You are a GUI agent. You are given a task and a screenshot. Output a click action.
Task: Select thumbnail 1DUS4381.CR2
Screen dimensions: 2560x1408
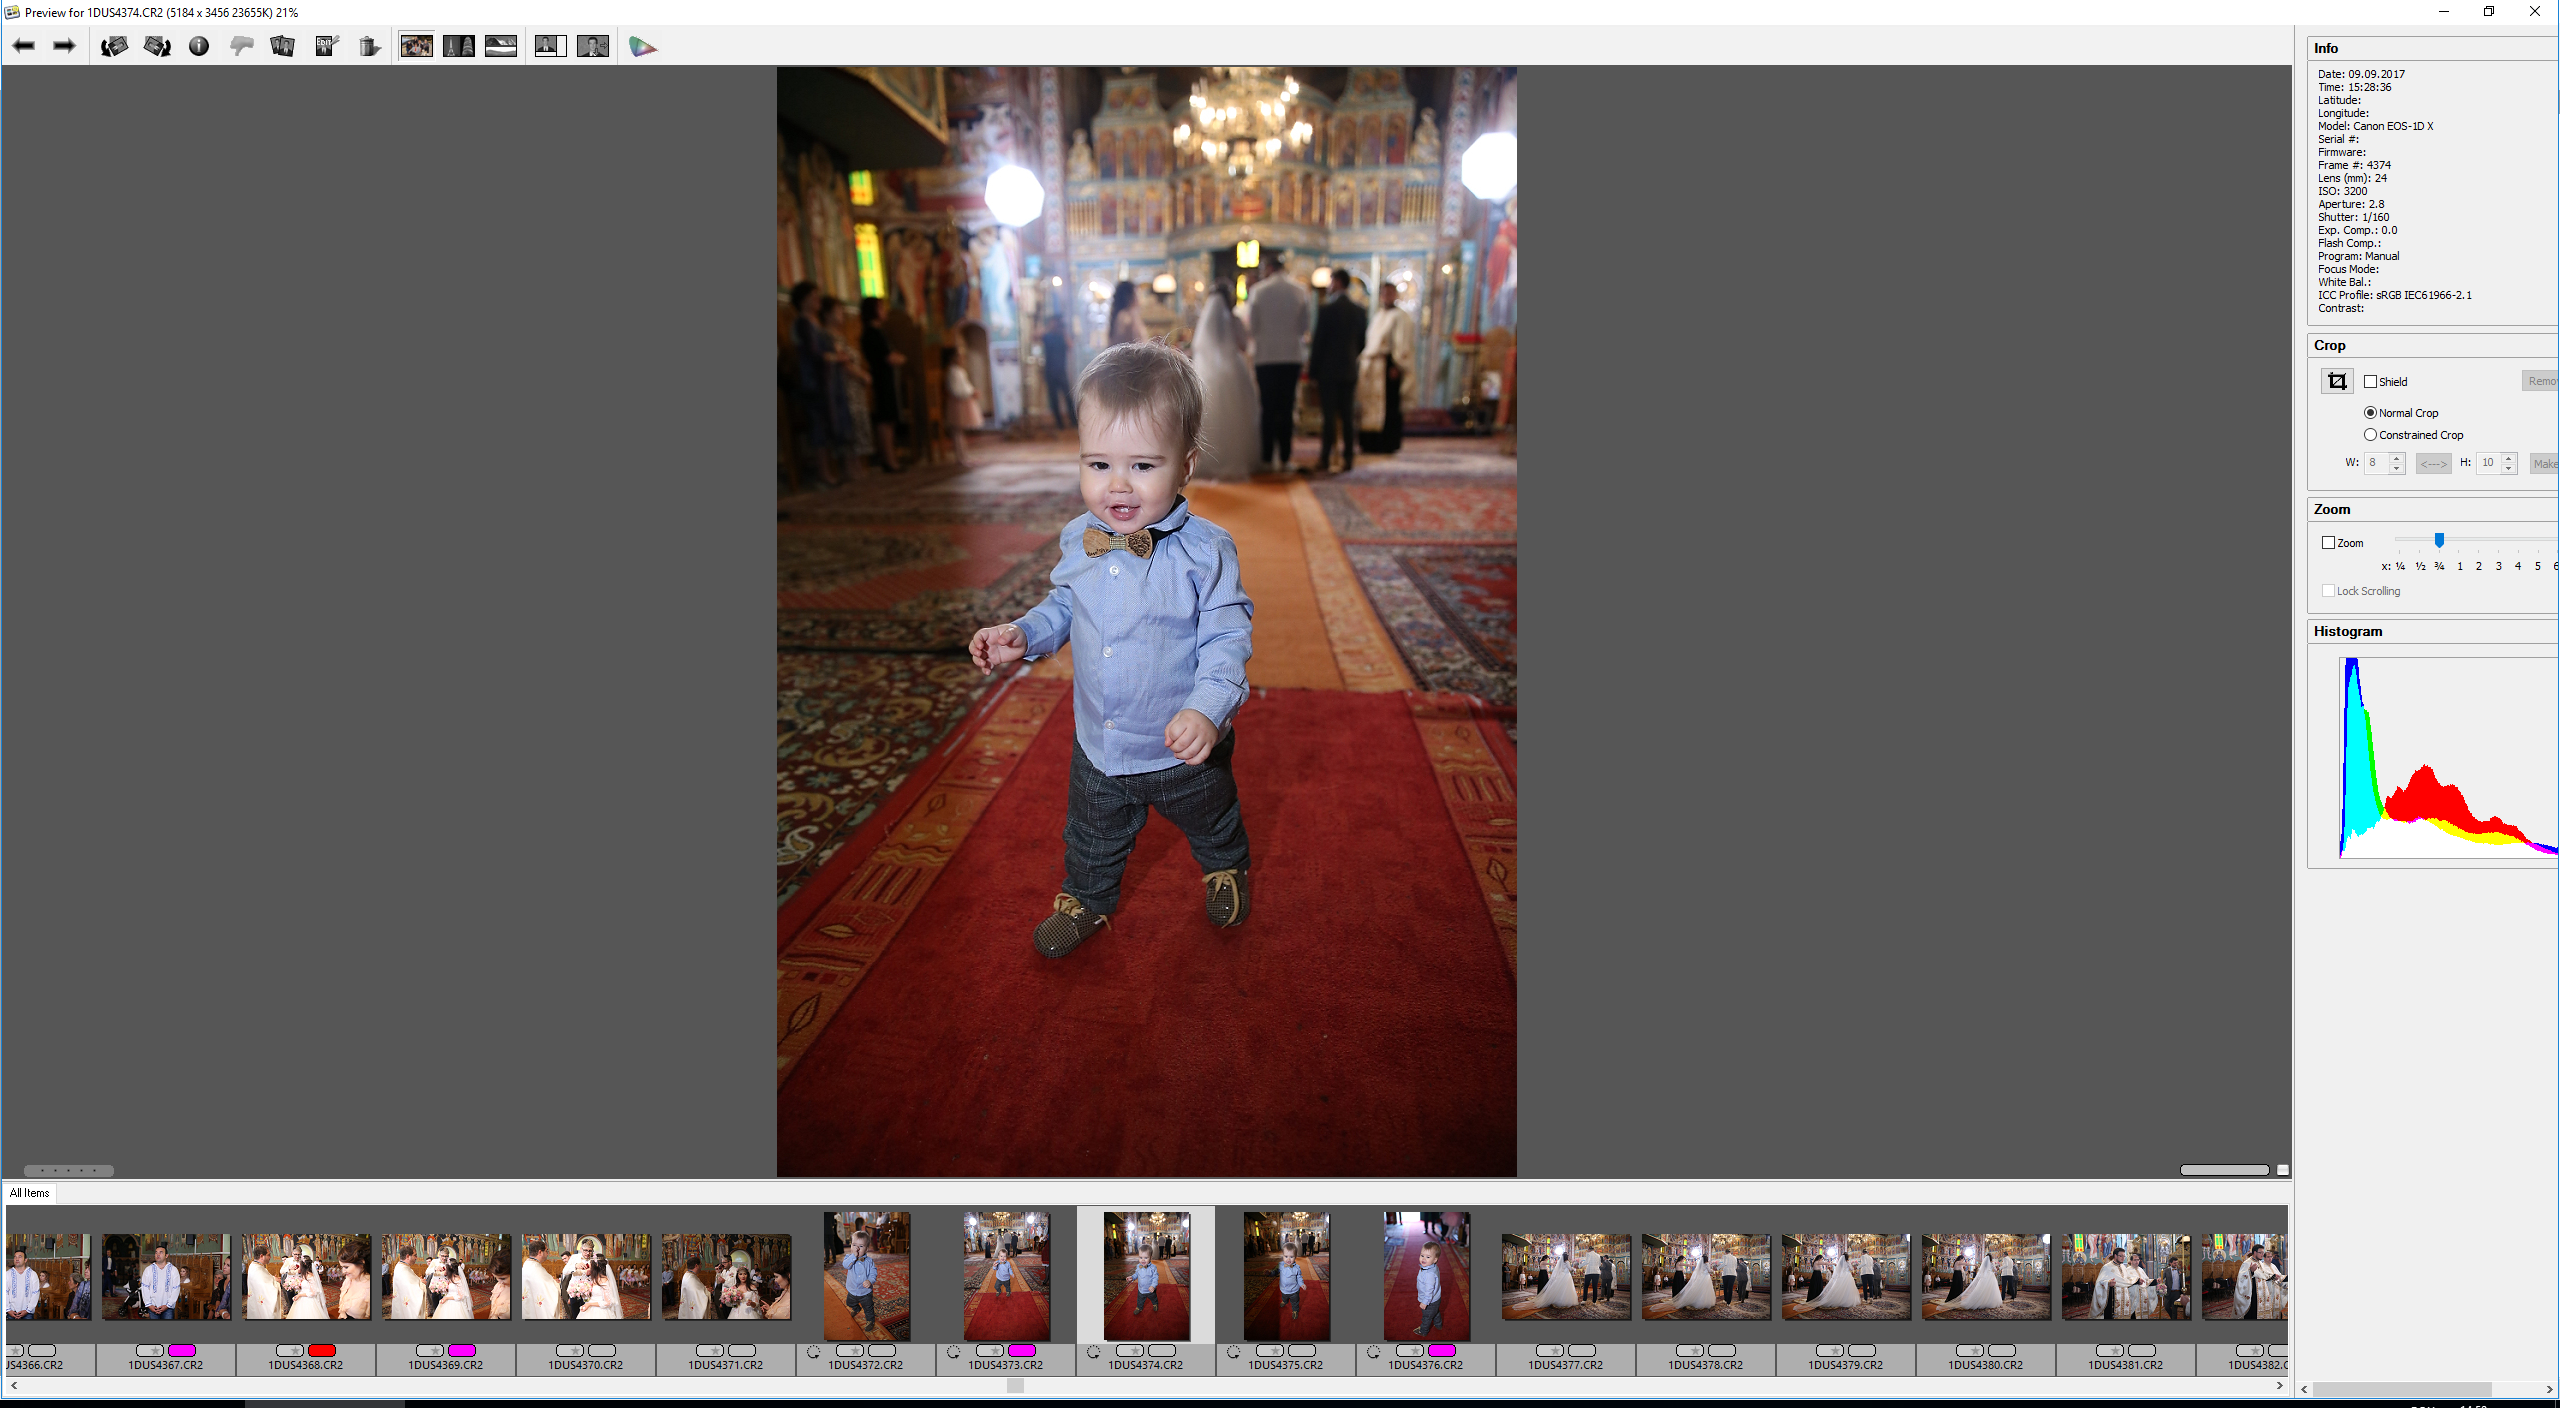[2126, 1276]
